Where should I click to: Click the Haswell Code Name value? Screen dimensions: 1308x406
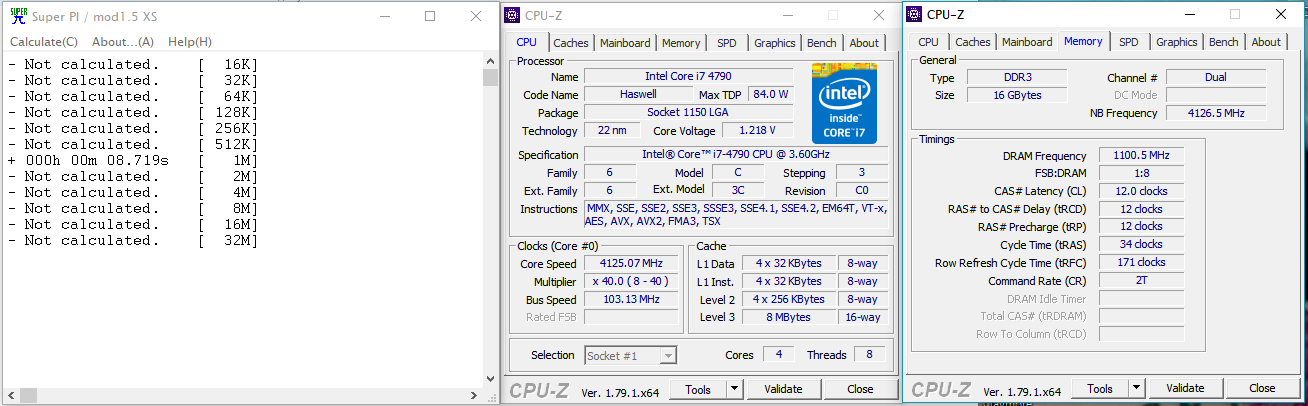638,94
